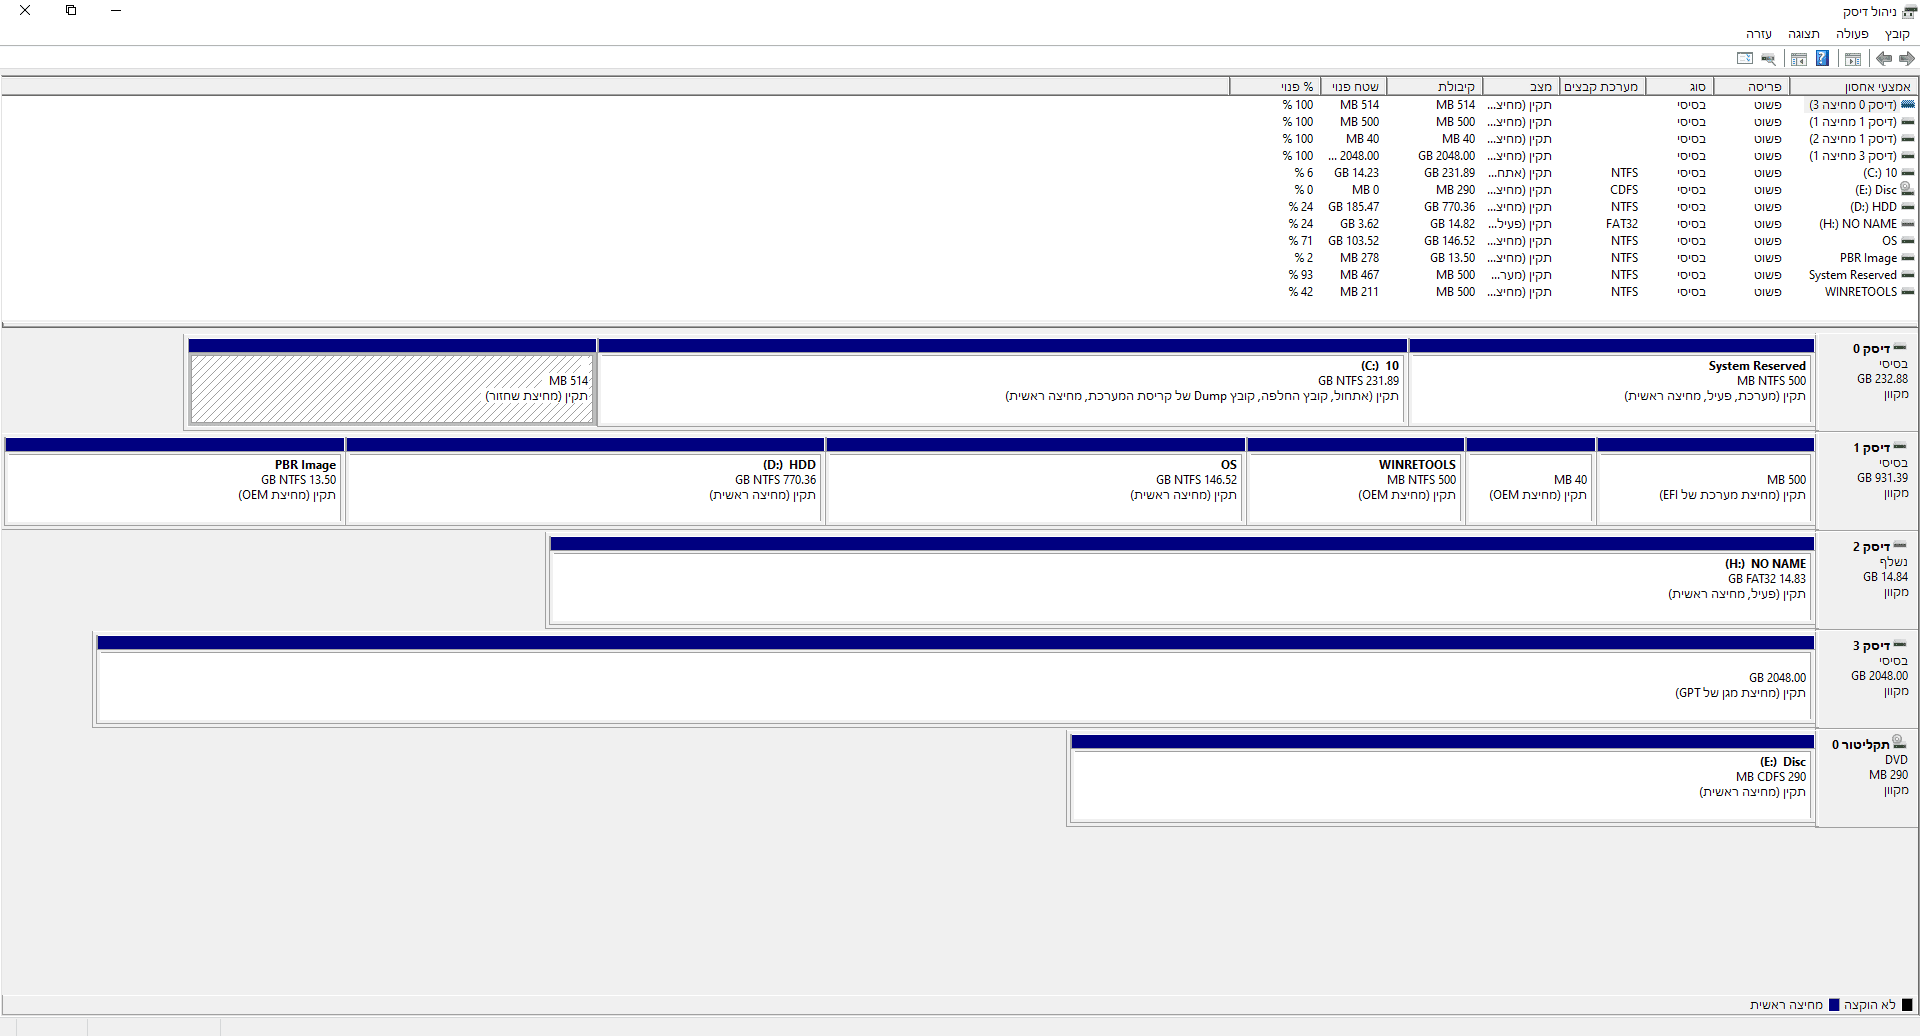Screen dimensions: 1920x1036
Task: Click the drive icon of (H:) NO NAME in volume list
Action: coord(1908,224)
